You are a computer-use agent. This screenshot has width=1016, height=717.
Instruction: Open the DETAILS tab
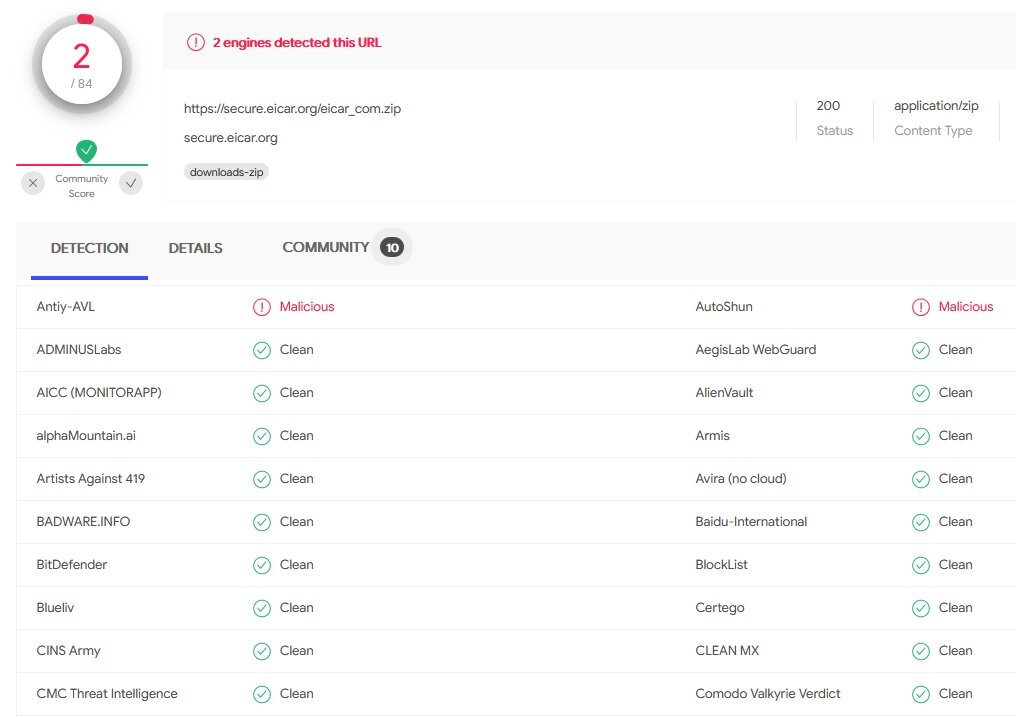pyautogui.click(x=195, y=248)
